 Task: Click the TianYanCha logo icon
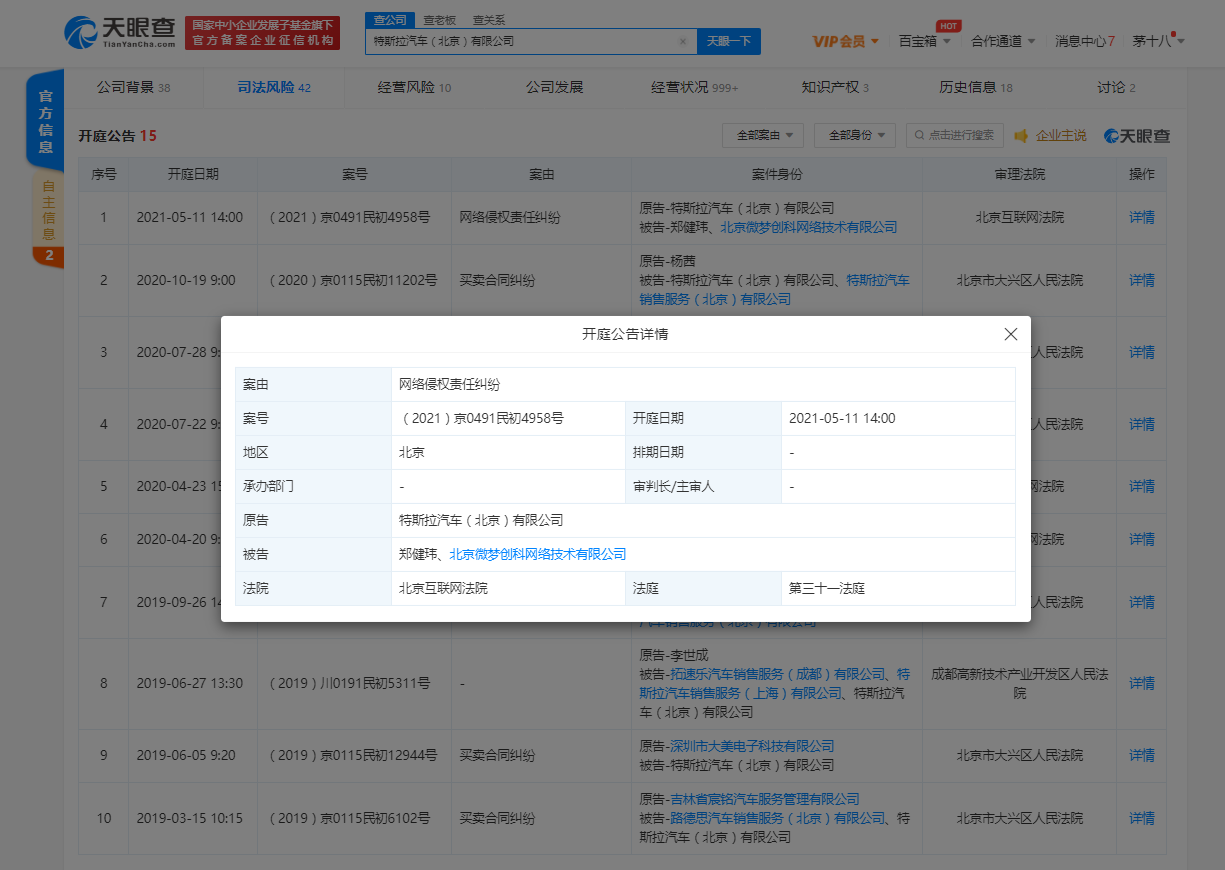[82, 33]
